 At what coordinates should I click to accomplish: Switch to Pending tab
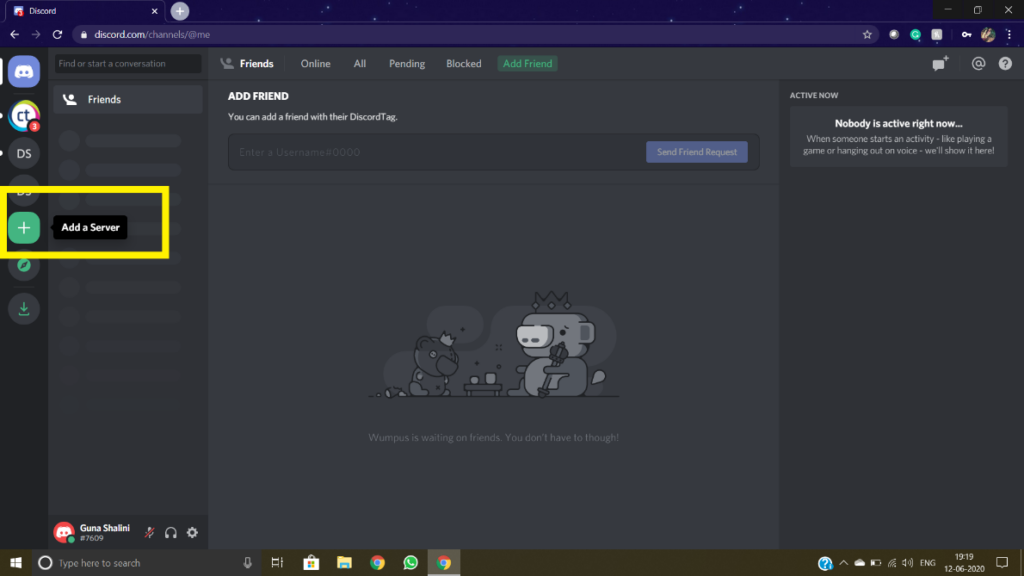tap(407, 63)
